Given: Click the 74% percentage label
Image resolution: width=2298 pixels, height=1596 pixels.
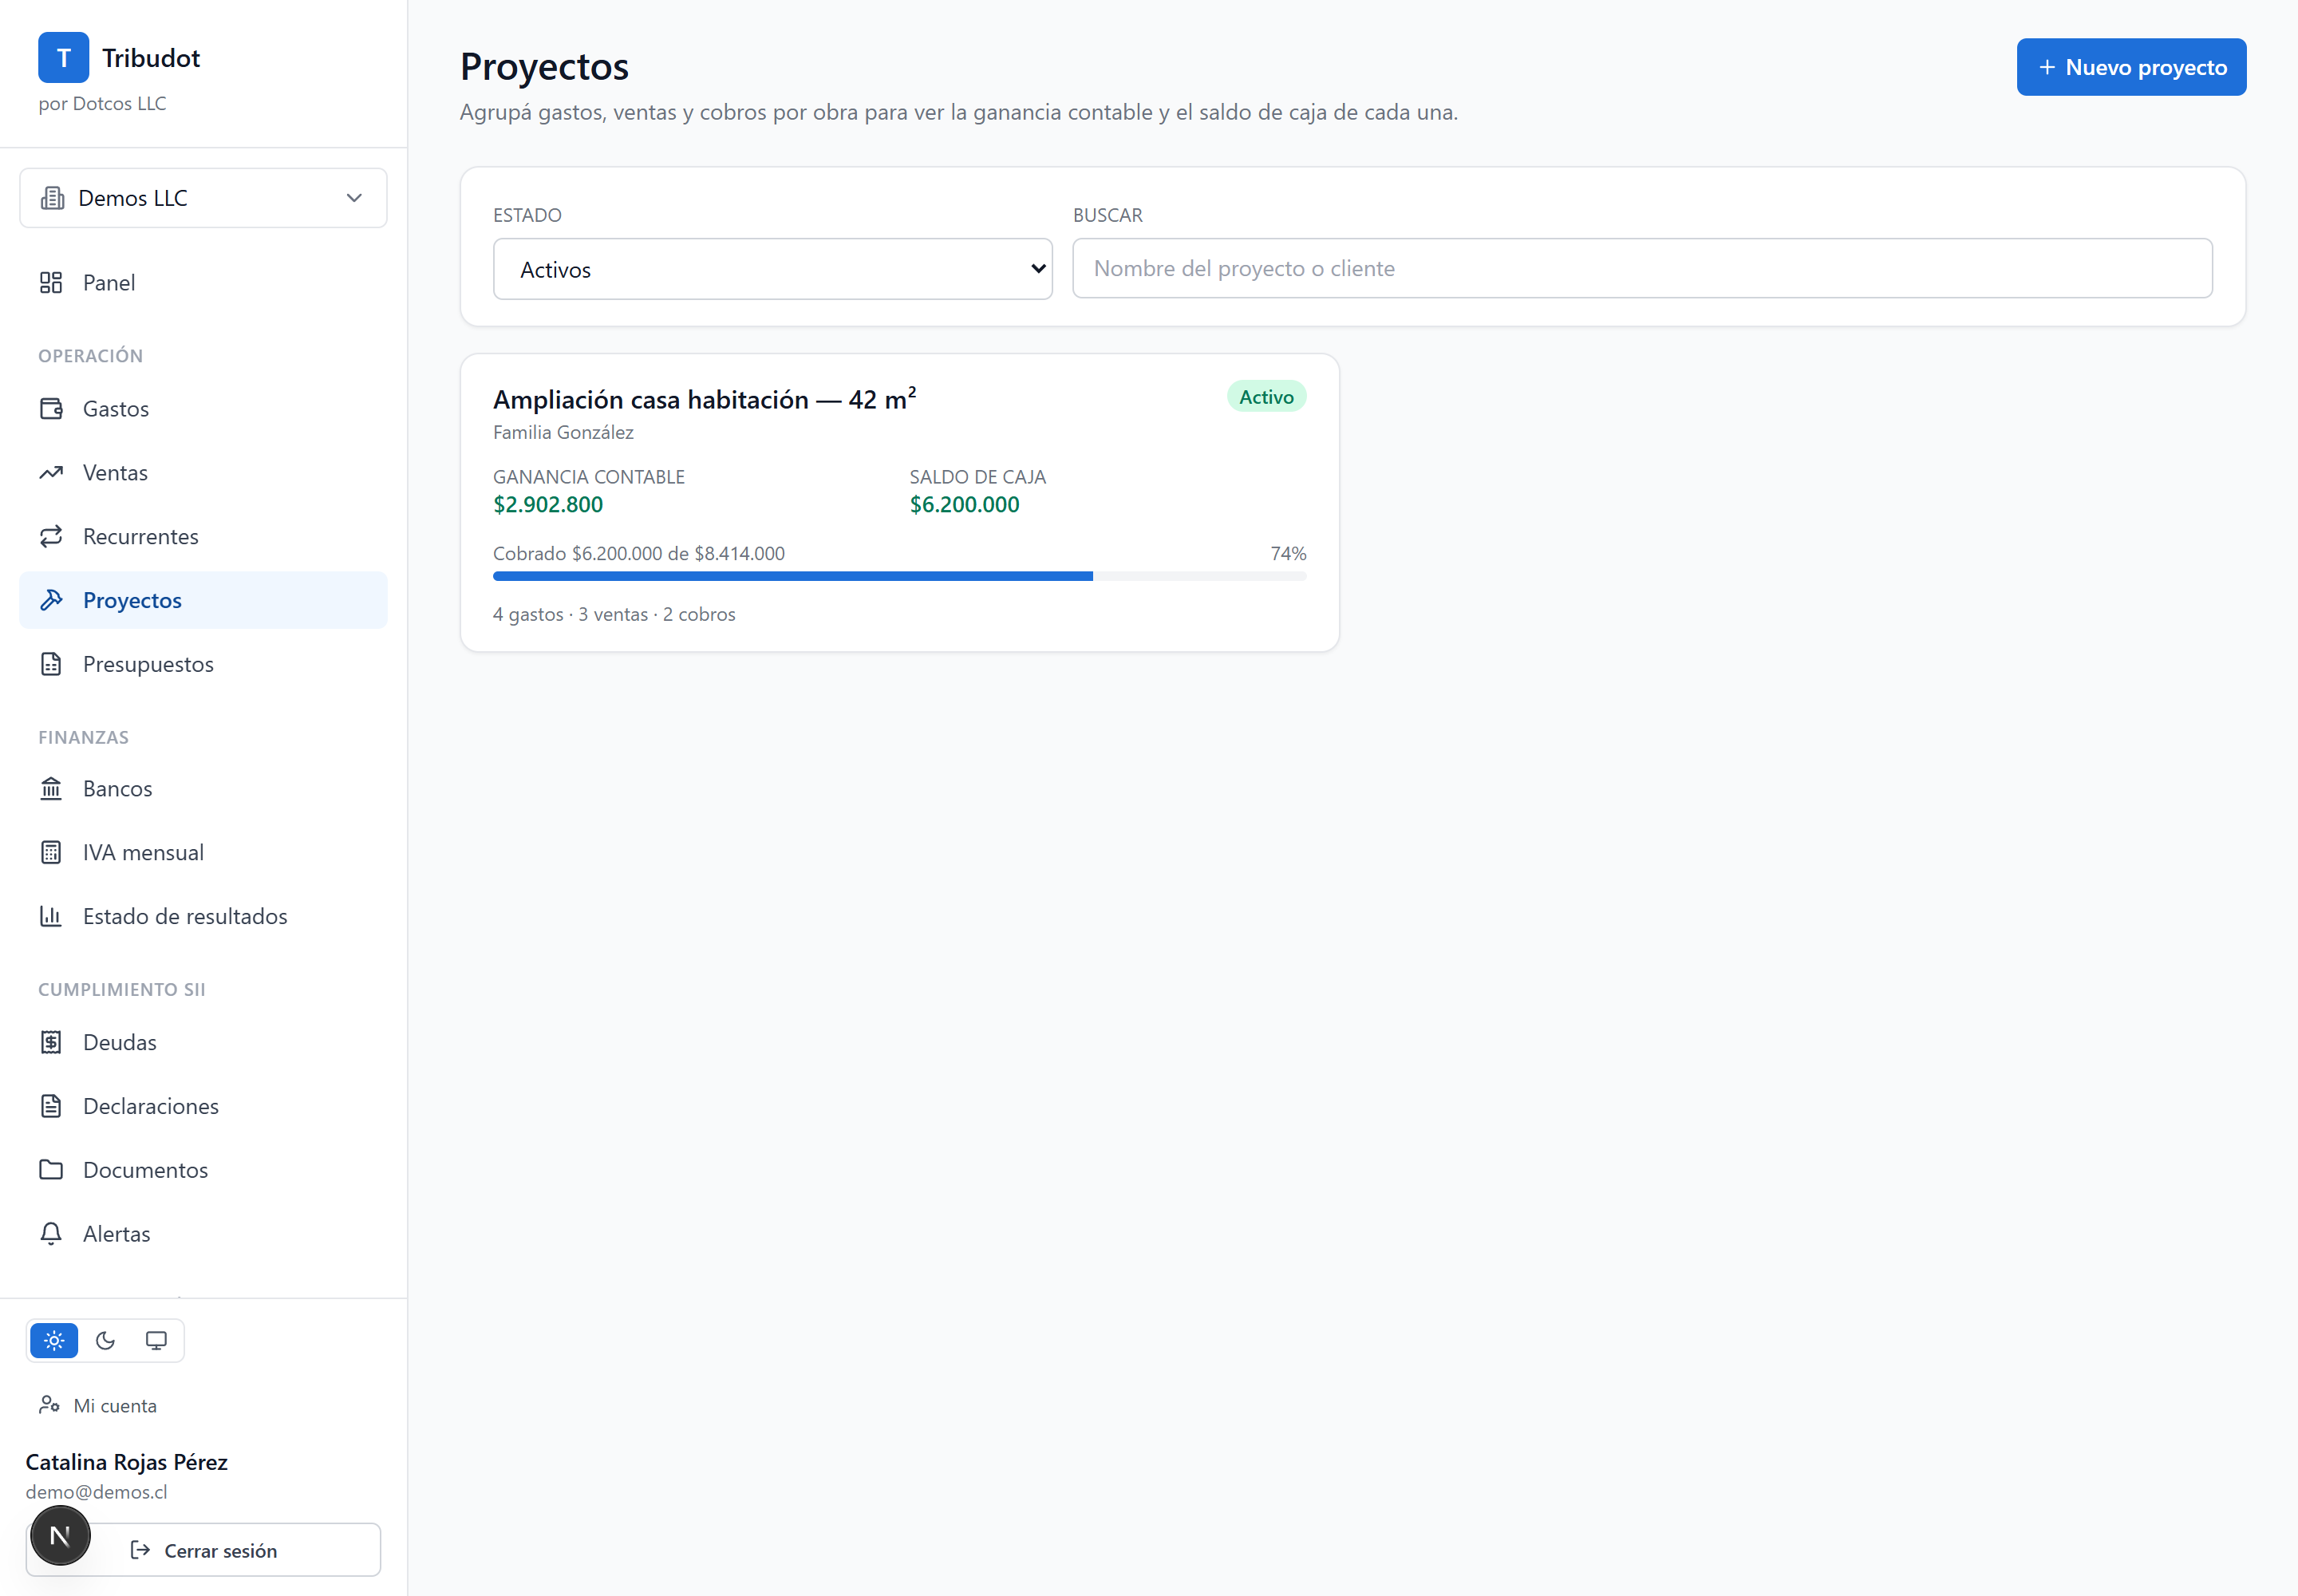Looking at the screenshot, I should click(1288, 553).
